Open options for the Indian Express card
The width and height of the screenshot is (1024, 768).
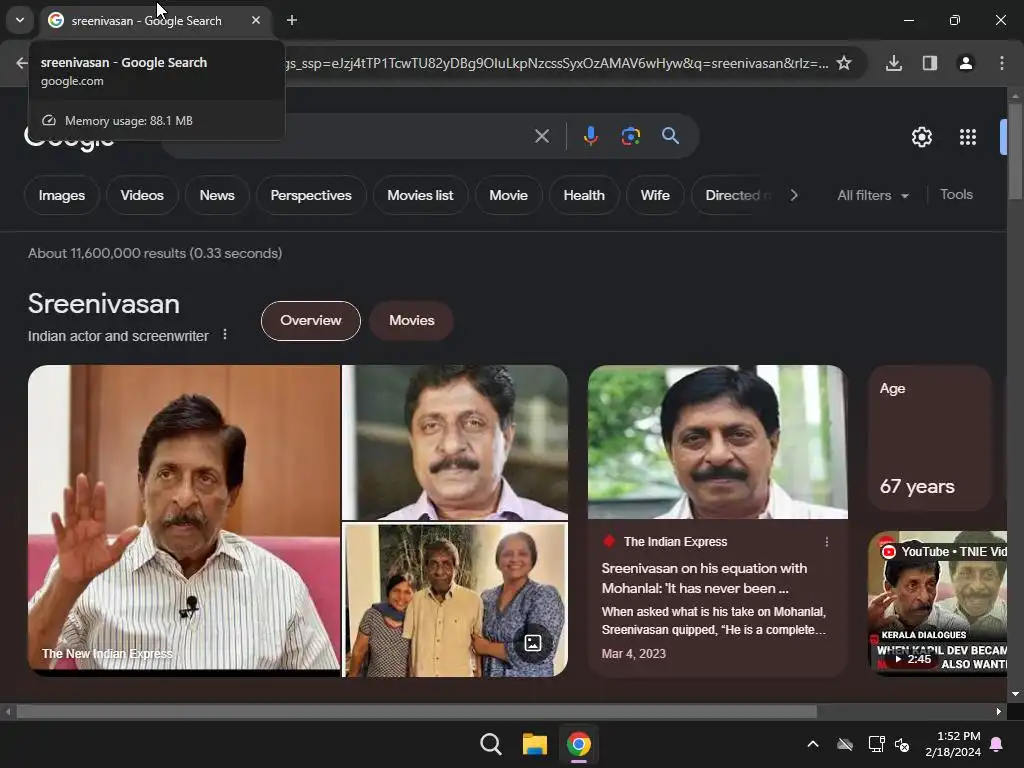tap(827, 542)
